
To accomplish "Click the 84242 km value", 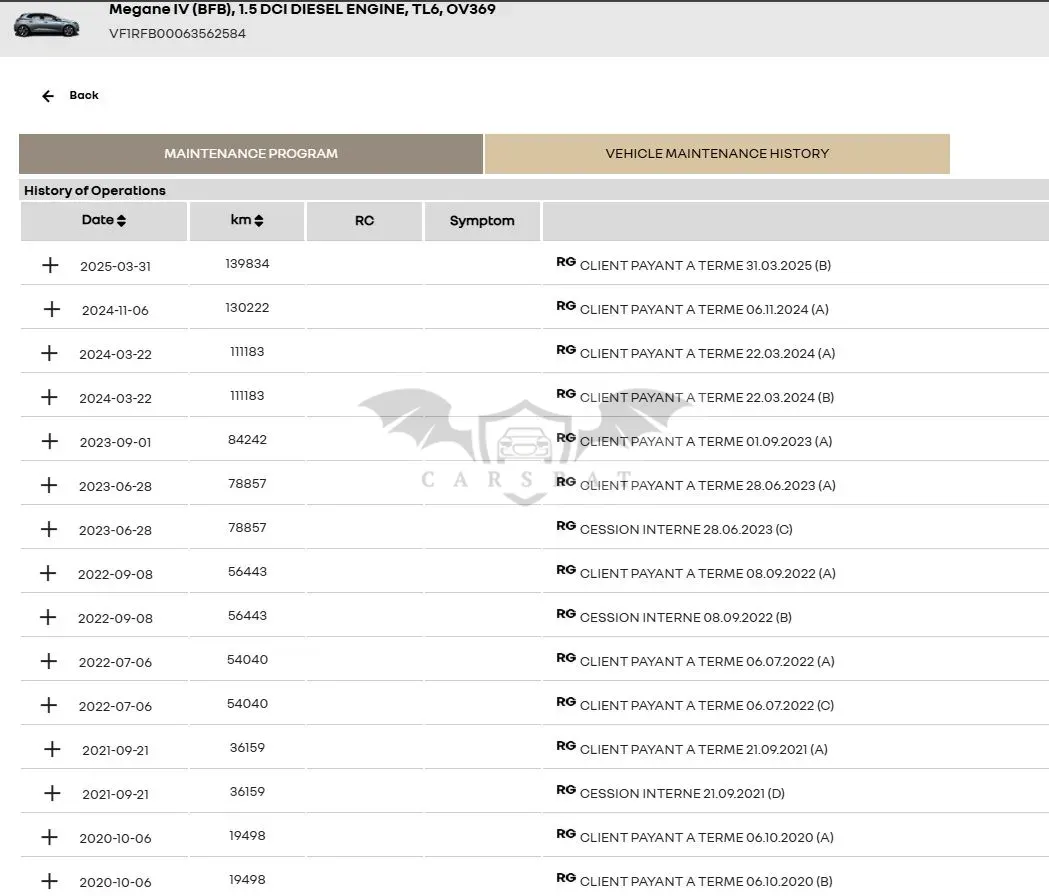I will [247, 440].
